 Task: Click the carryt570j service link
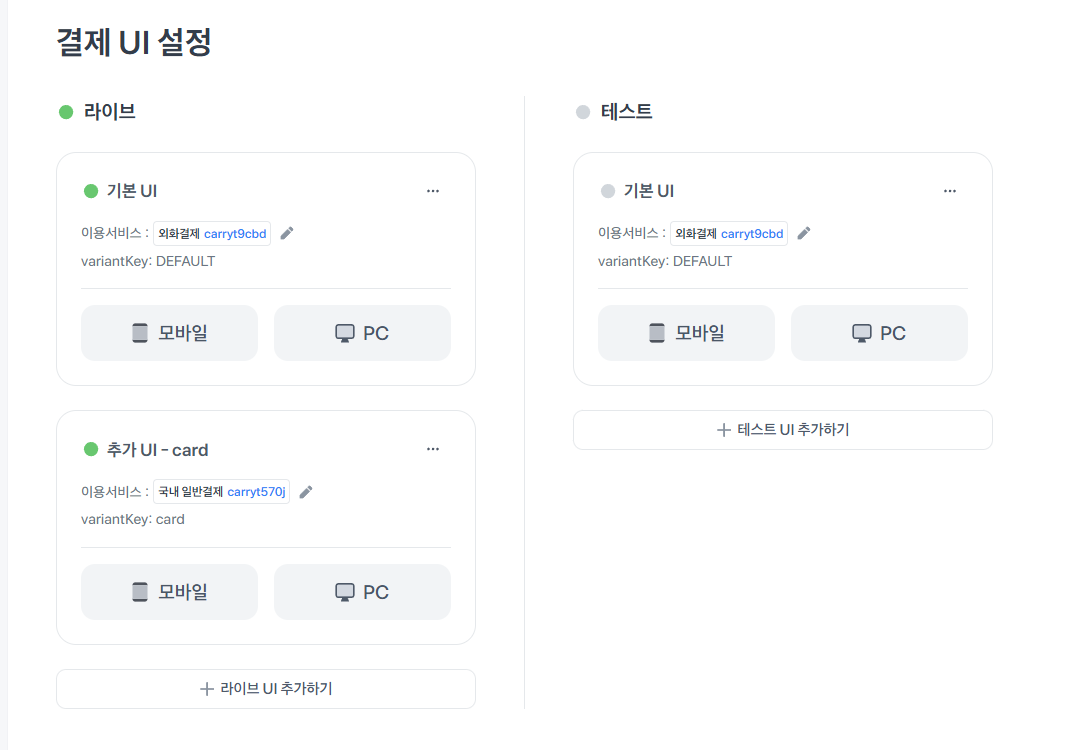pyautogui.click(x=256, y=492)
